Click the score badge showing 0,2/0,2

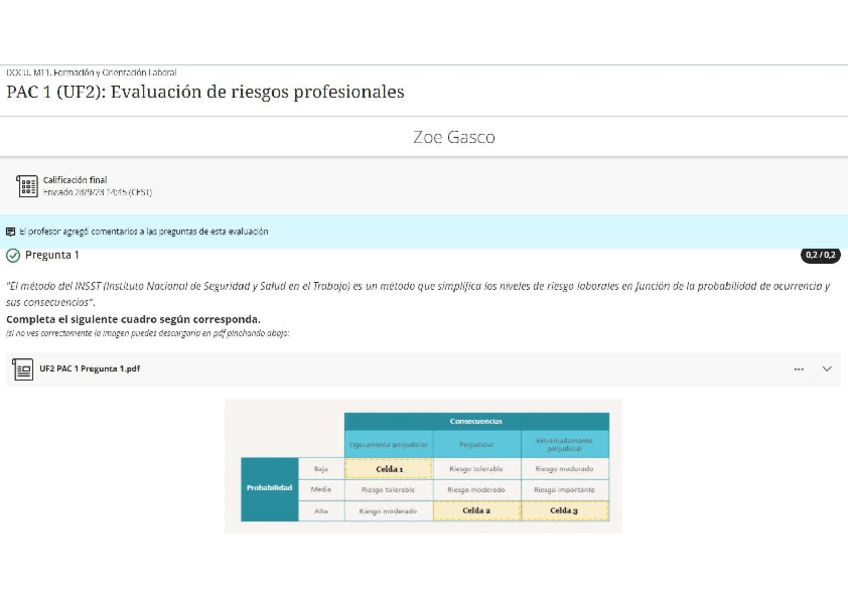821,255
